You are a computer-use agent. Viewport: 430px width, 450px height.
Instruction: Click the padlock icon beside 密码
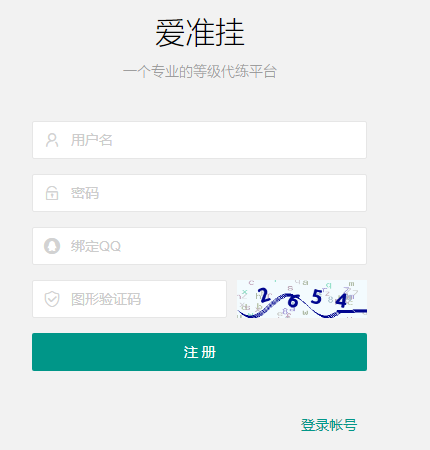pyautogui.click(x=52, y=193)
